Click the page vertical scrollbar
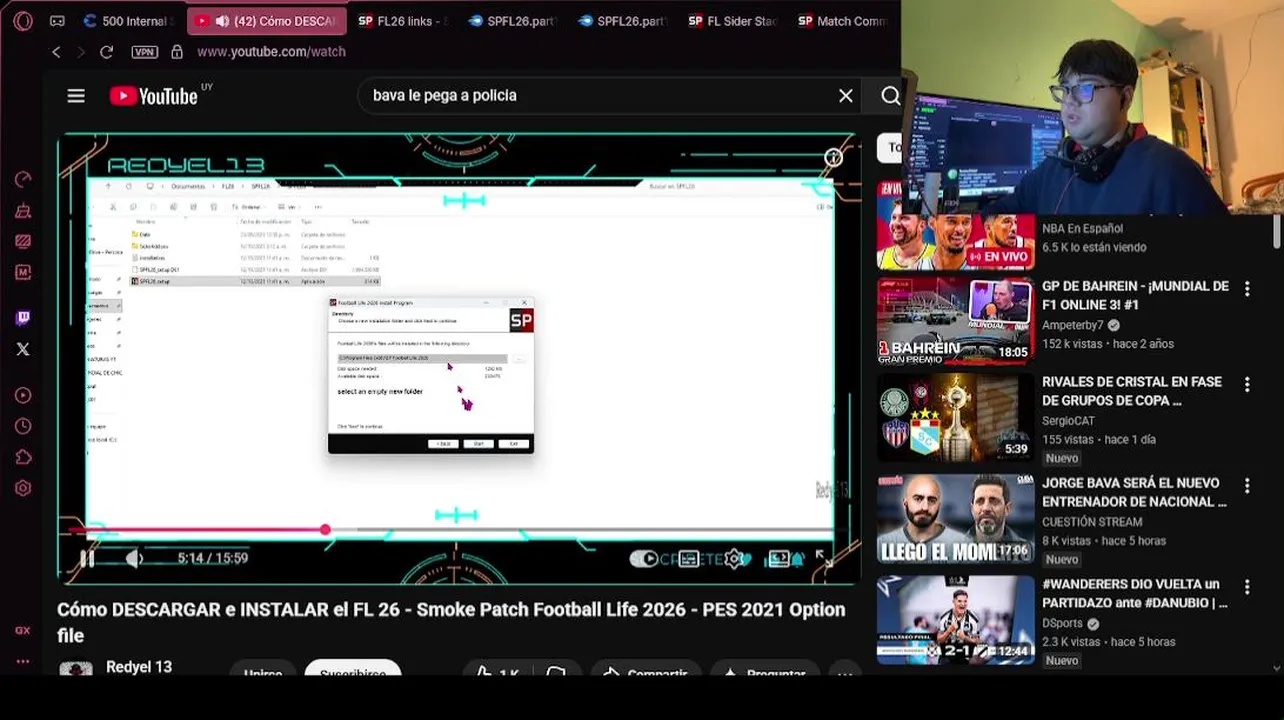1284x720 pixels. (x=1277, y=230)
